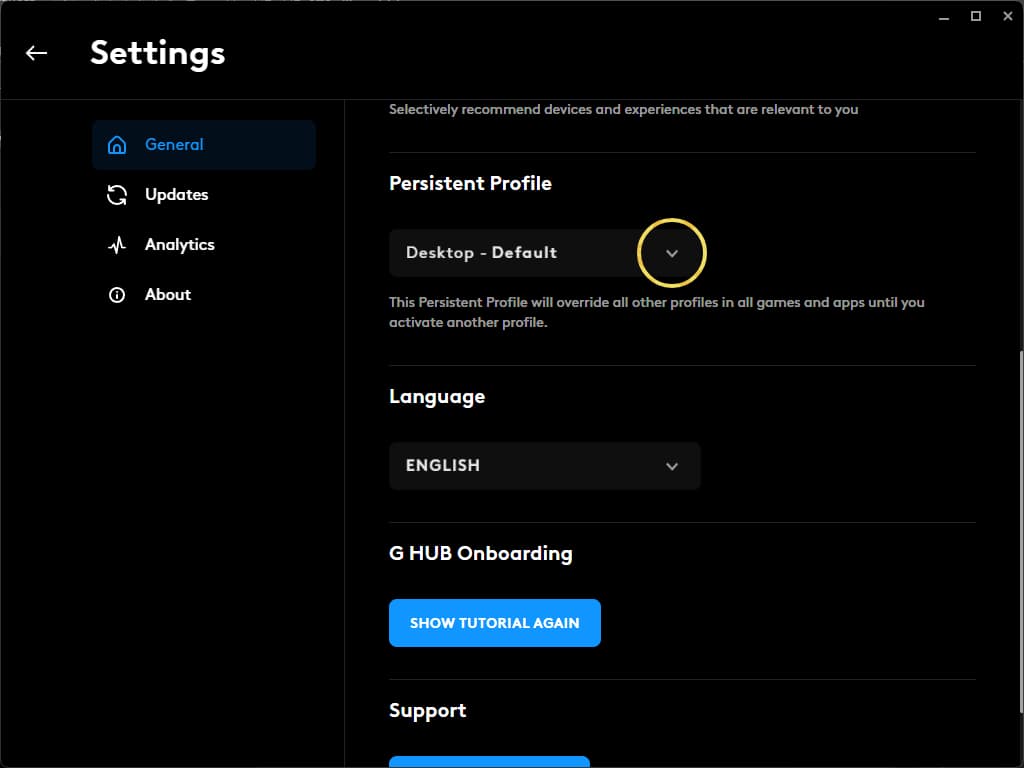Select the General sidebar entry
The width and height of the screenshot is (1024, 768).
pyautogui.click(x=174, y=144)
